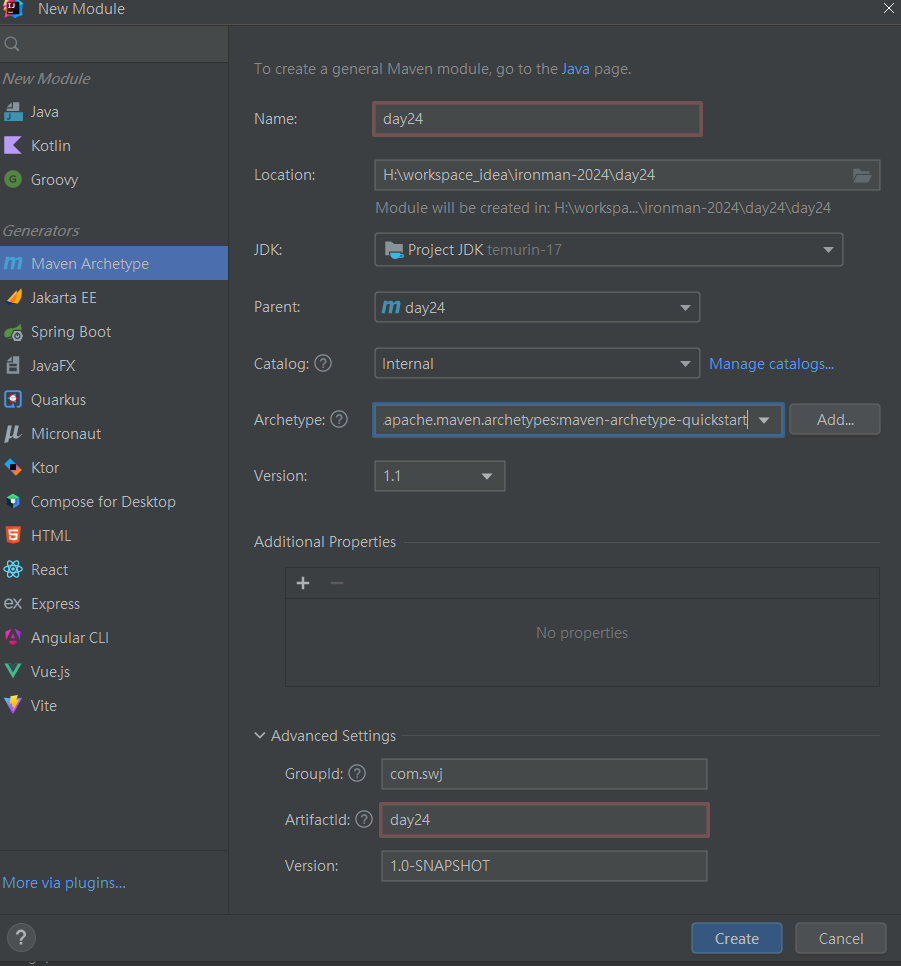The height and width of the screenshot is (966, 901).
Task: Show help for Archetype field
Action: [339, 420]
